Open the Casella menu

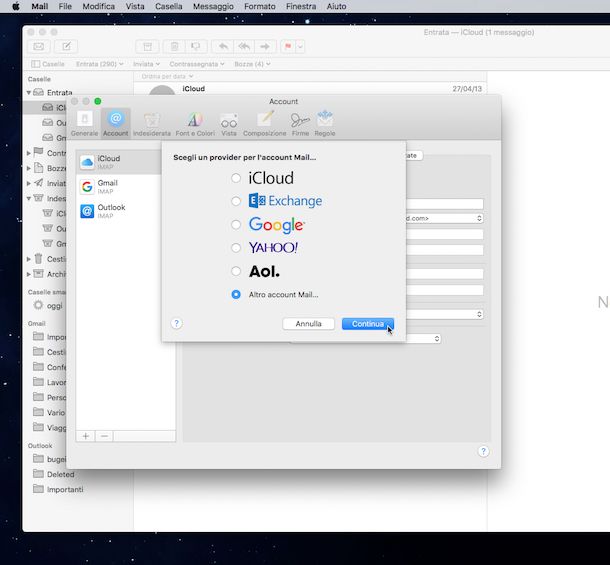(x=168, y=6)
